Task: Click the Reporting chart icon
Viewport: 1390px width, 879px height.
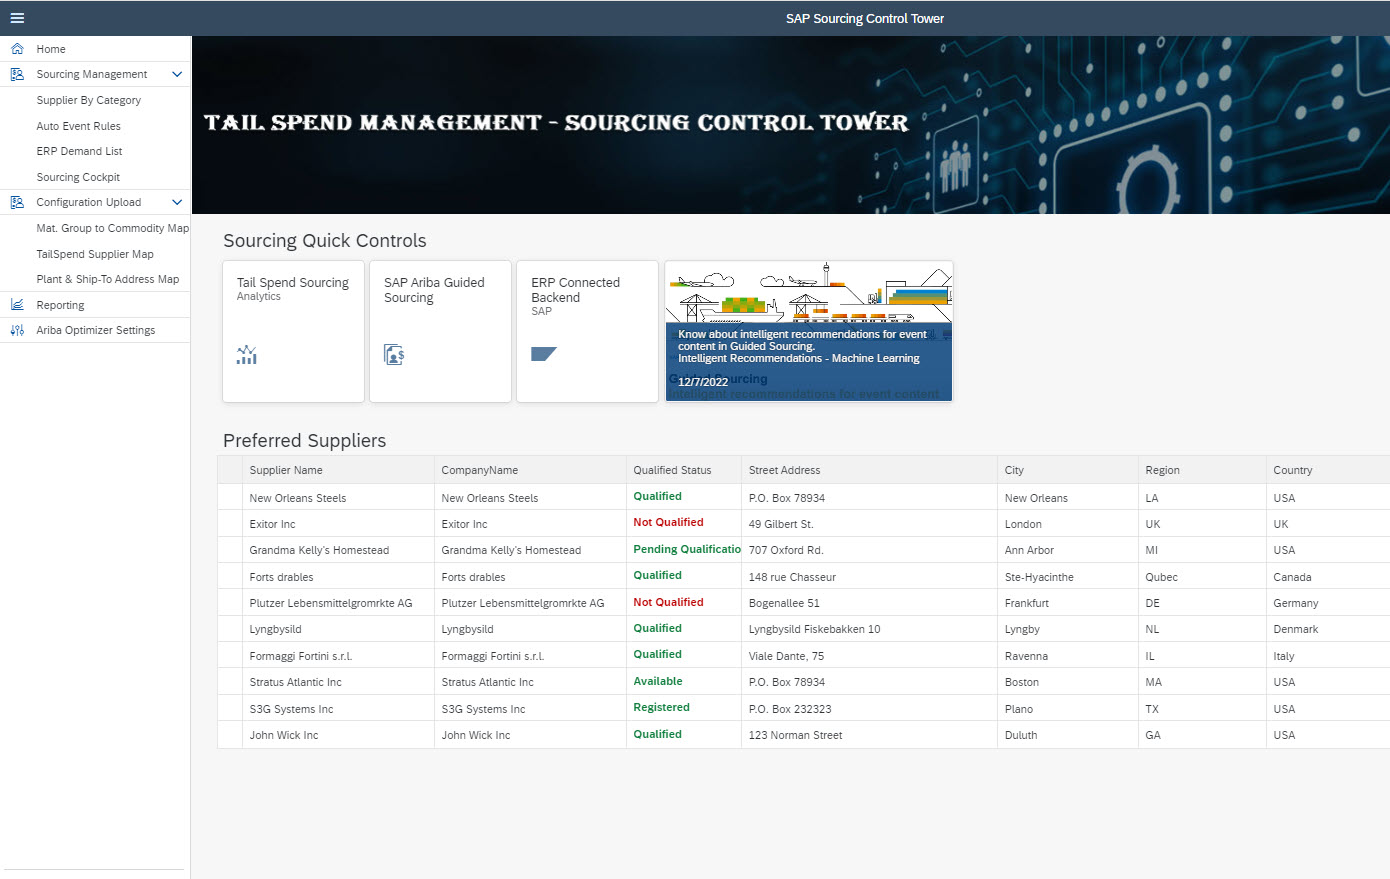Action: (17, 305)
